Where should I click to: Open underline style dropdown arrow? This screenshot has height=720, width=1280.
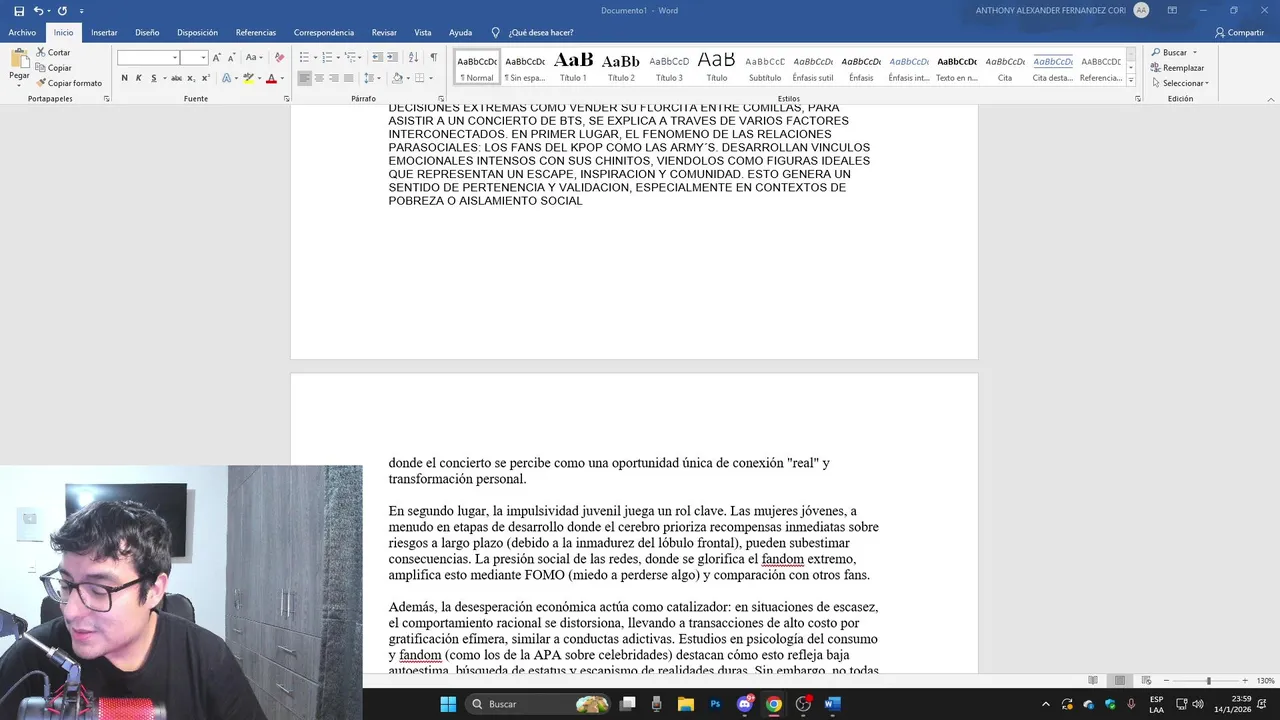point(163,78)
